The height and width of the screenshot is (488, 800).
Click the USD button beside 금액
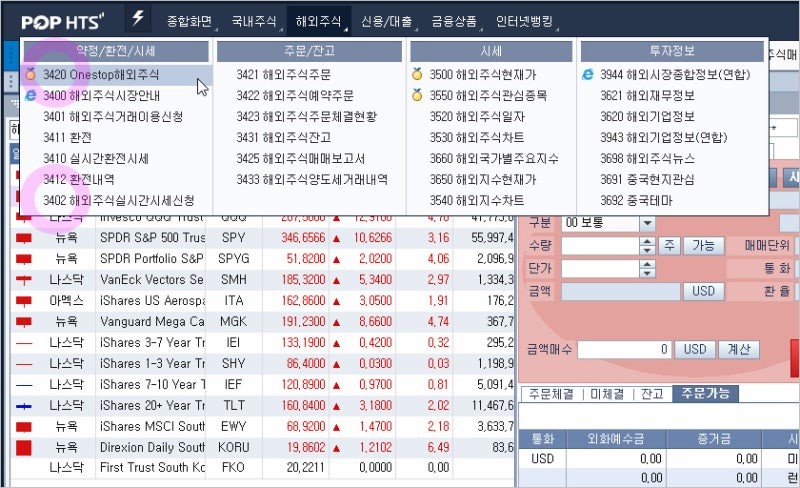(703, 291)
